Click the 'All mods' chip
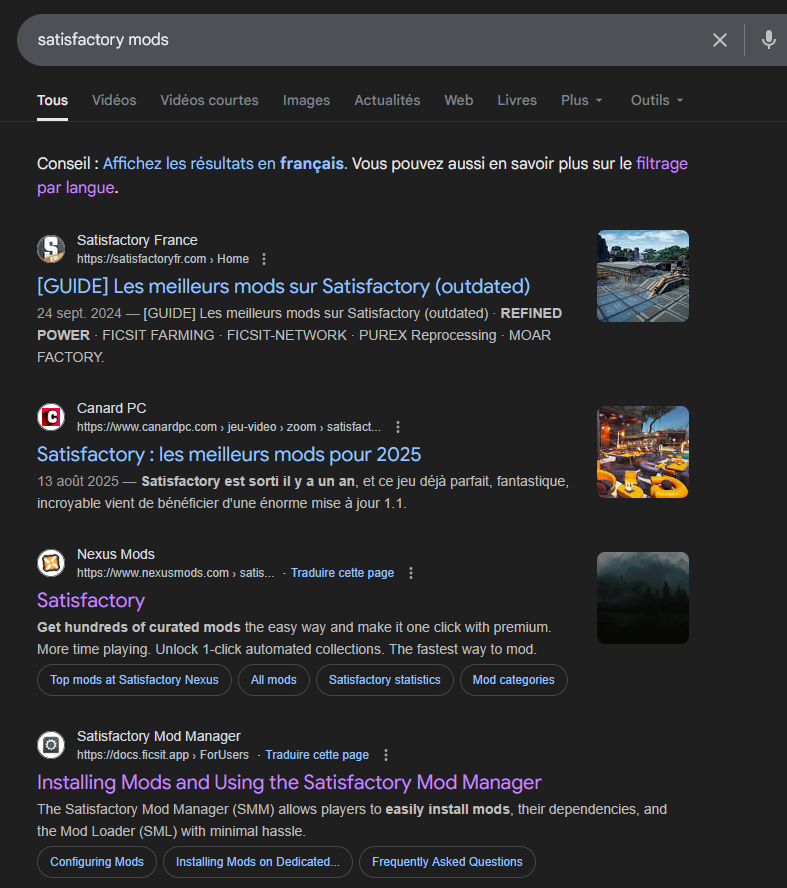Screen dimensions: 787x888 click(x=273, y=680)
